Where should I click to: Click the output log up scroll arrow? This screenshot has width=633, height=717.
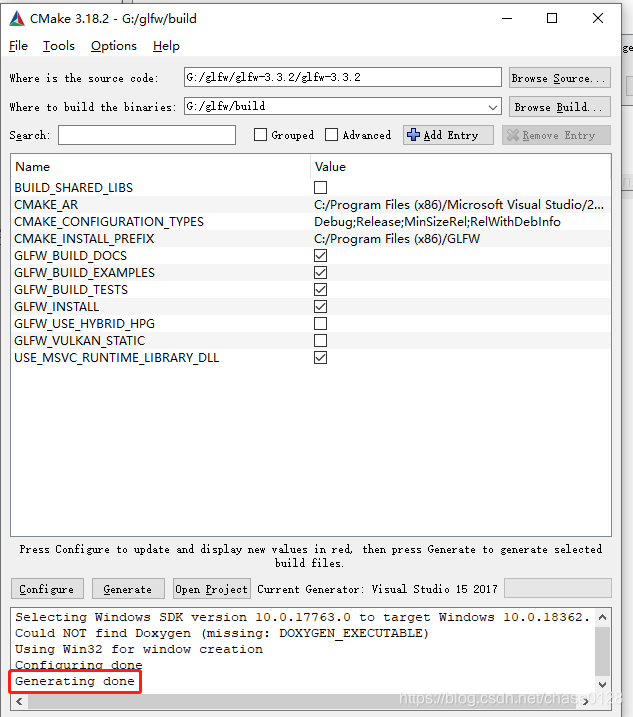click(x=602, y=617)
